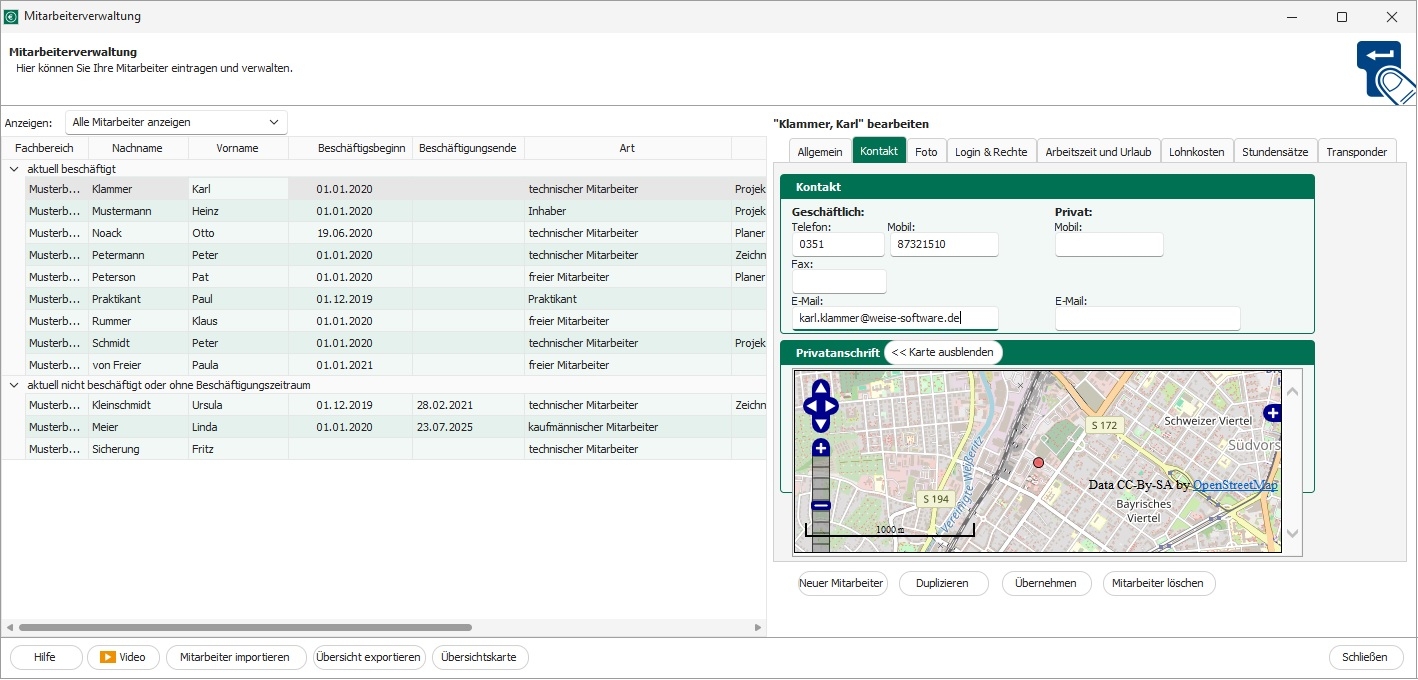
Task: Pan the map down with arrow
Action: click(821, 424)
